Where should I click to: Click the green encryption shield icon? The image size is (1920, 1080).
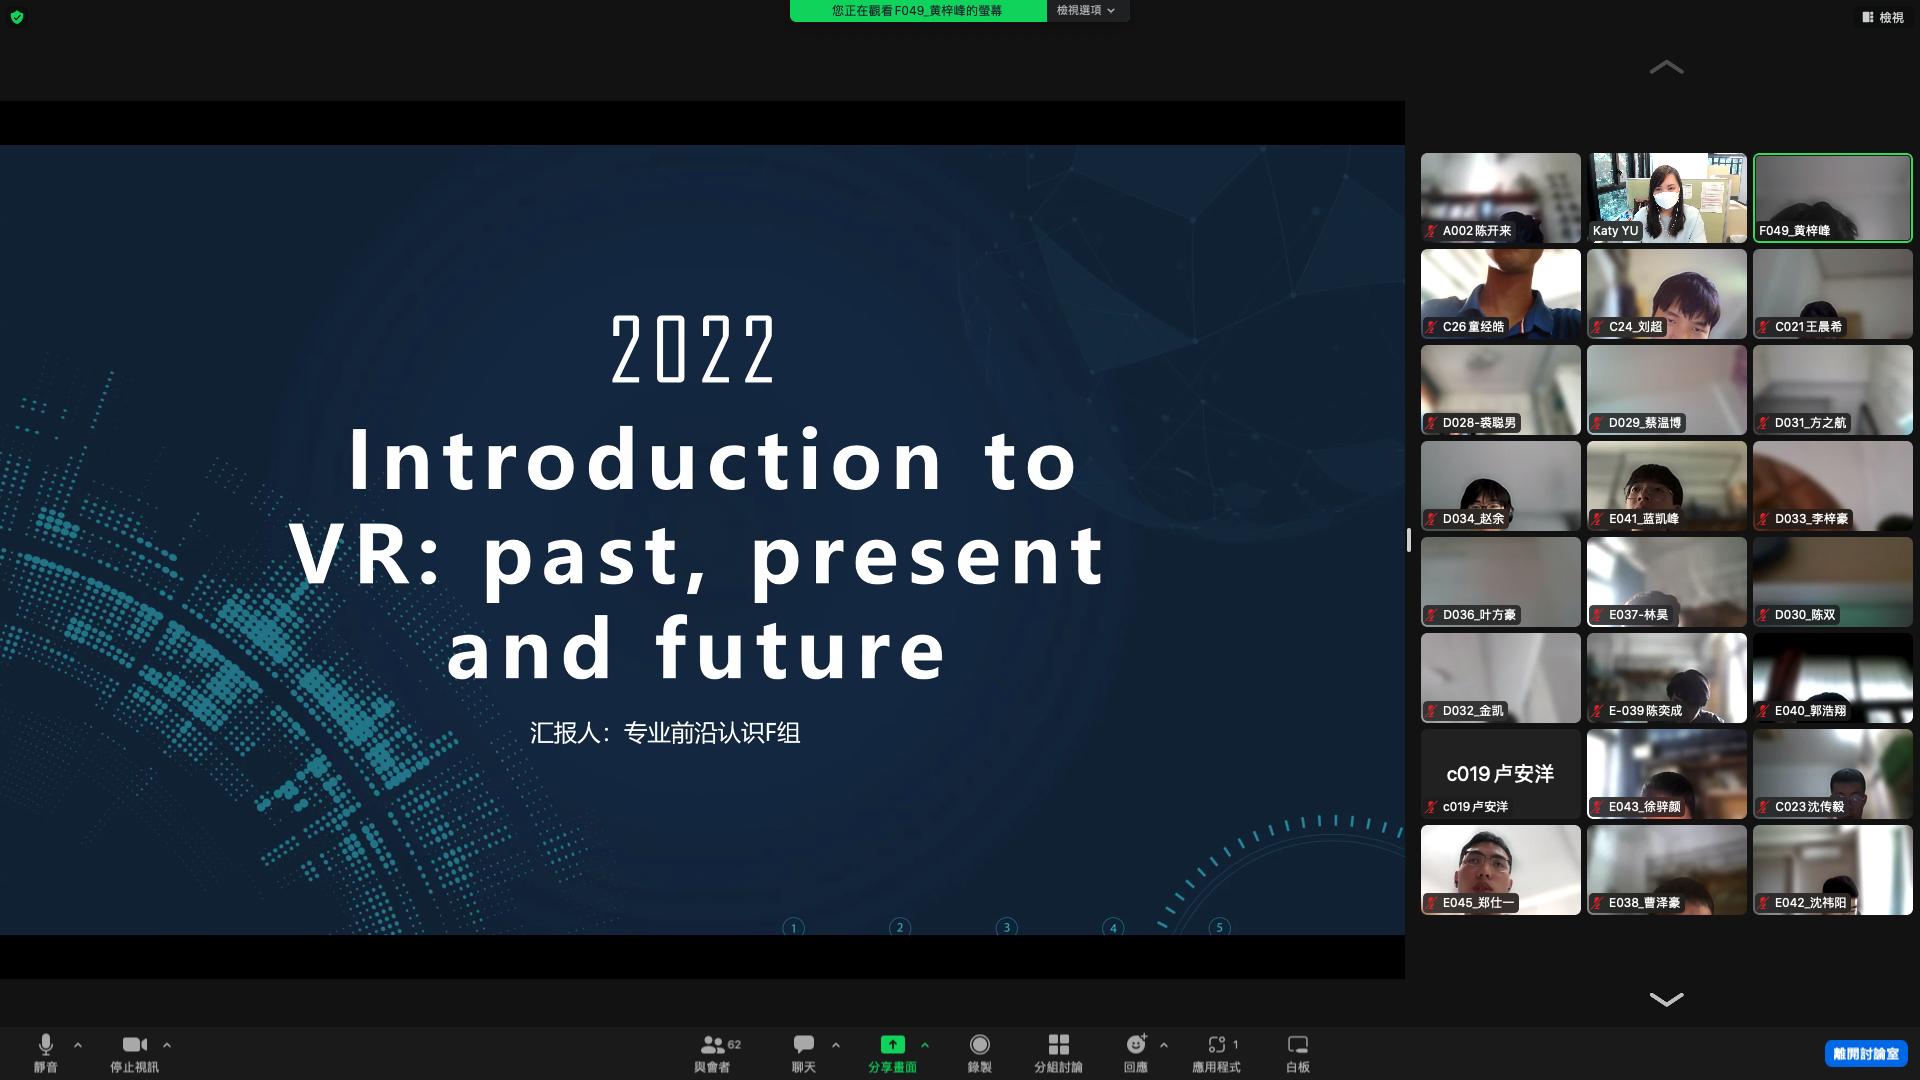17,17
